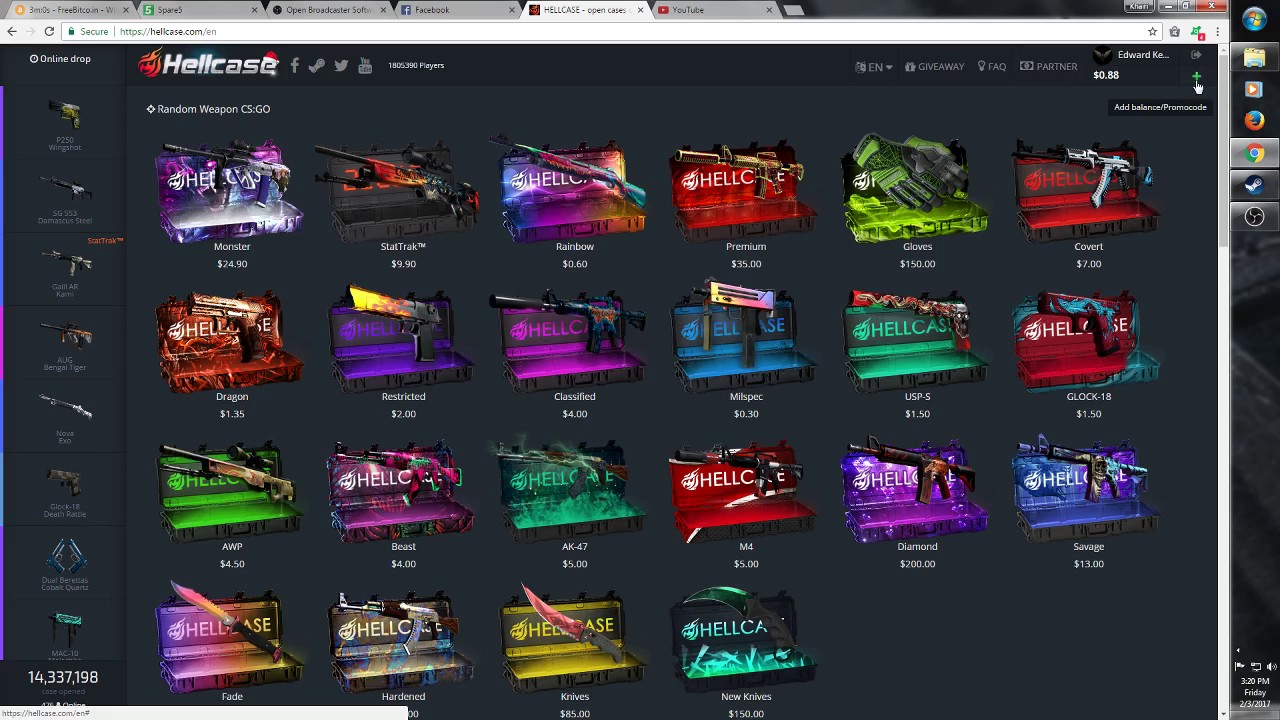Open the Beast case $4.00
Image resolution: width=1280 pixels, height=720 pixels.
[x=403, y=504]
